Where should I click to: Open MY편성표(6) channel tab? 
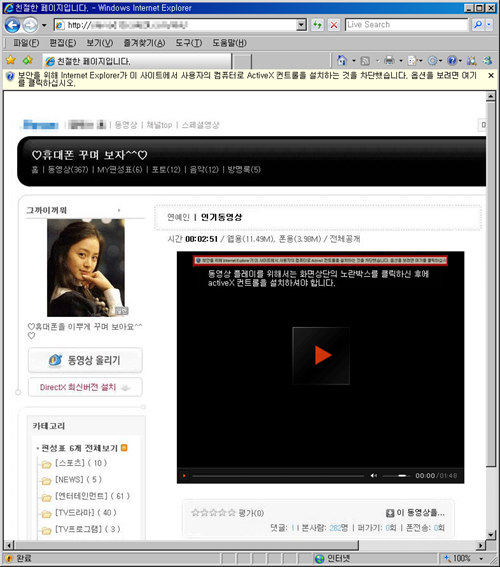(x=120, y=170)
